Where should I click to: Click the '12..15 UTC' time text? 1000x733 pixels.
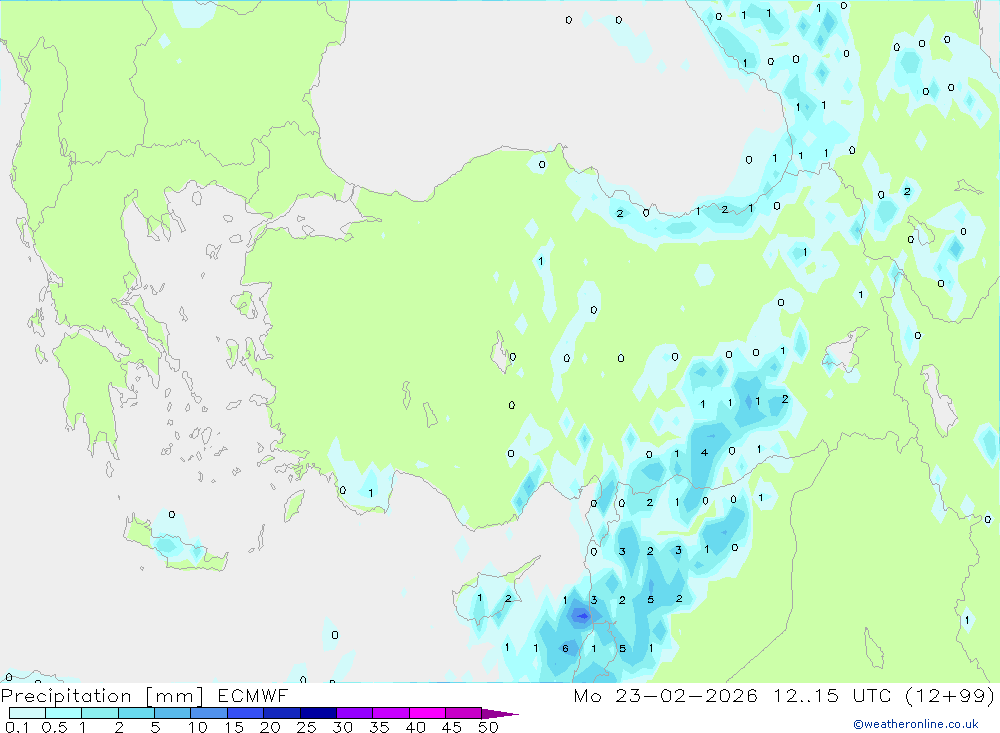click(x=832, y=695)
